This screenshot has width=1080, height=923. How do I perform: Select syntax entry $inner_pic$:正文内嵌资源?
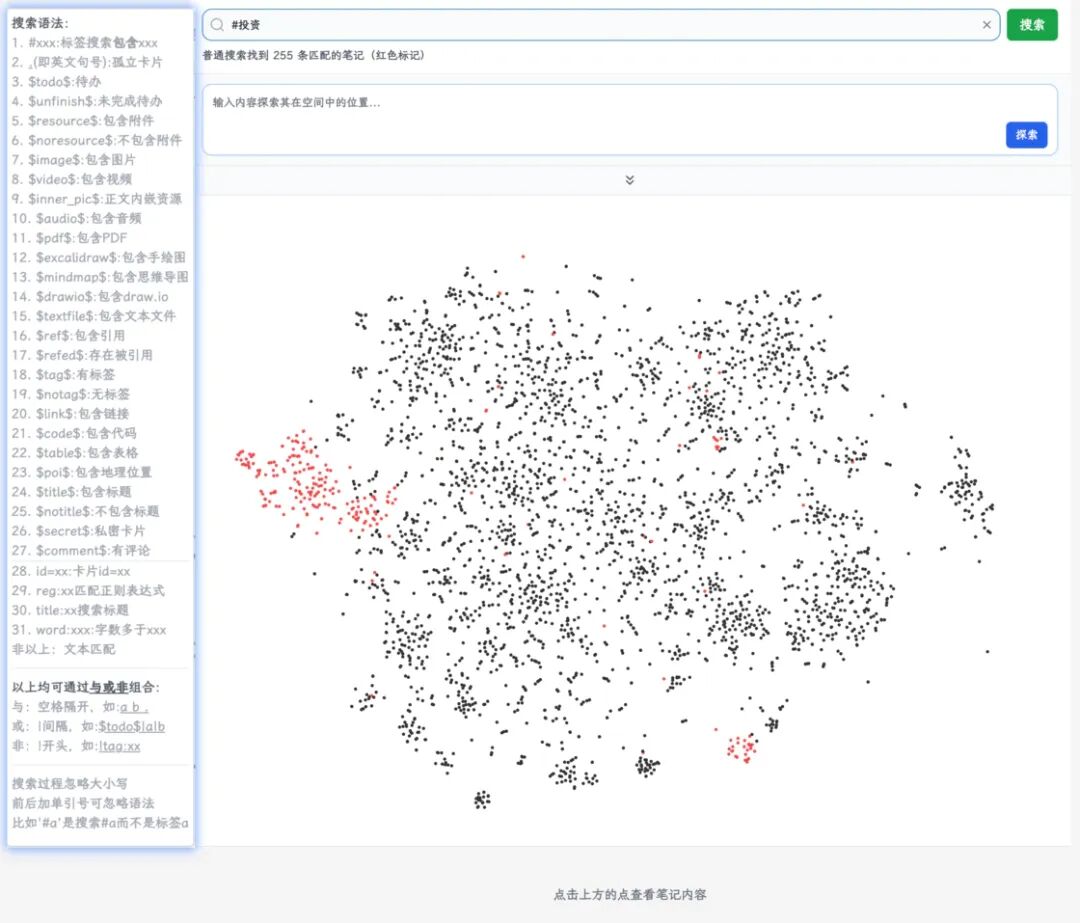click(x=96, y=199)
